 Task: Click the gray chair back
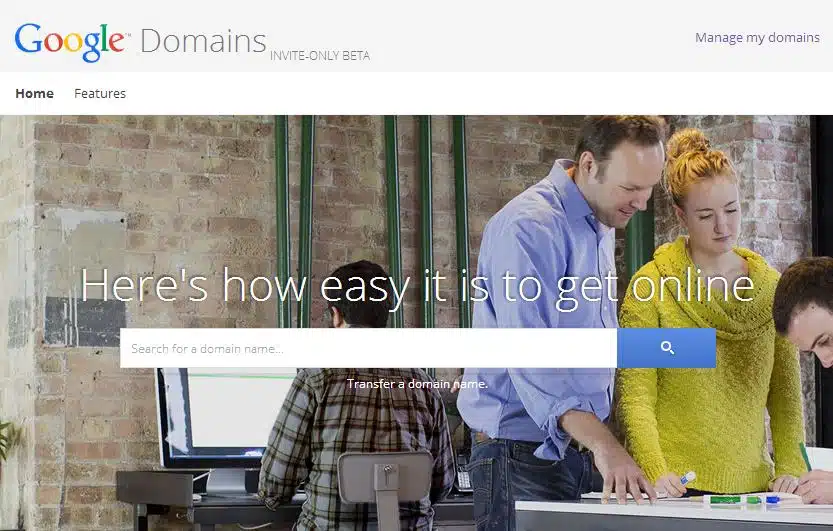(x=385, y=476)
